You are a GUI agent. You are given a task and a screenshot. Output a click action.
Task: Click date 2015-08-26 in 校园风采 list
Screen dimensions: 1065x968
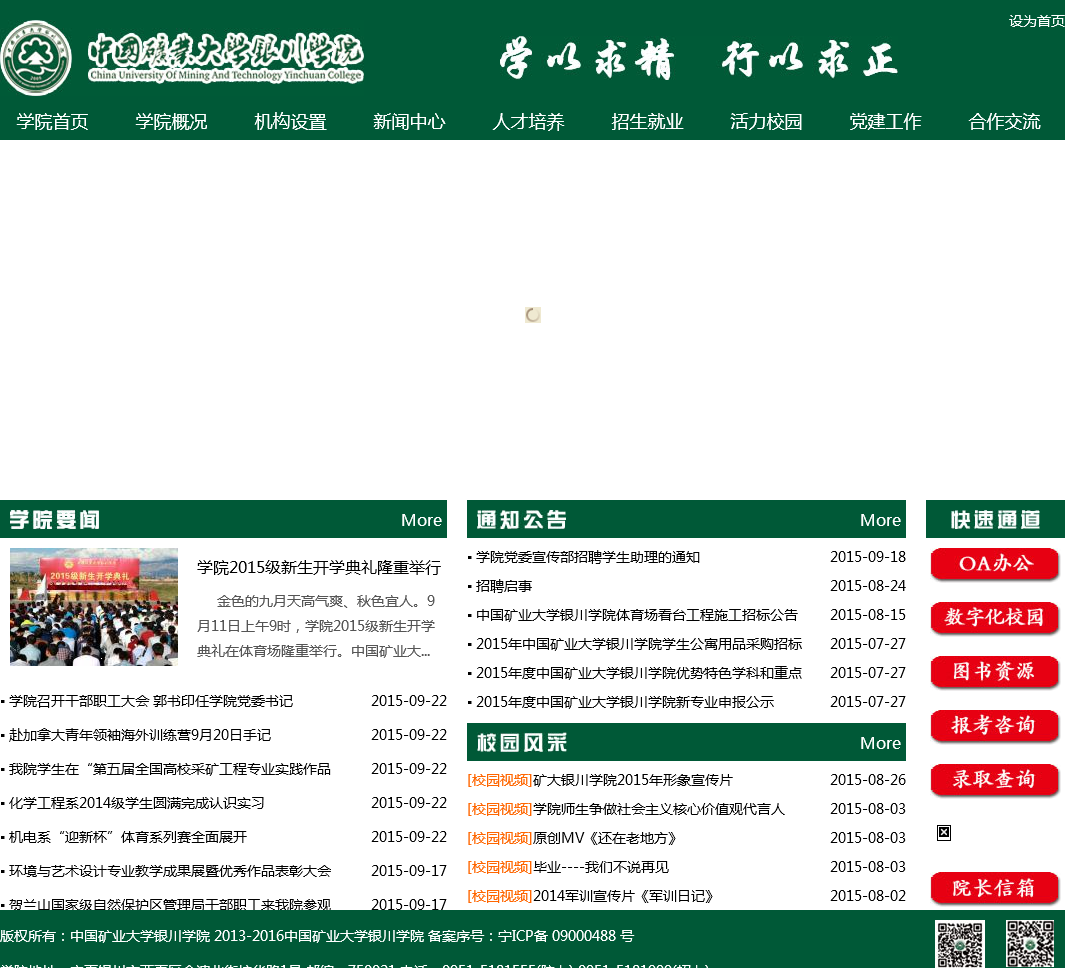pyautogui.click(x=868, y=780)
